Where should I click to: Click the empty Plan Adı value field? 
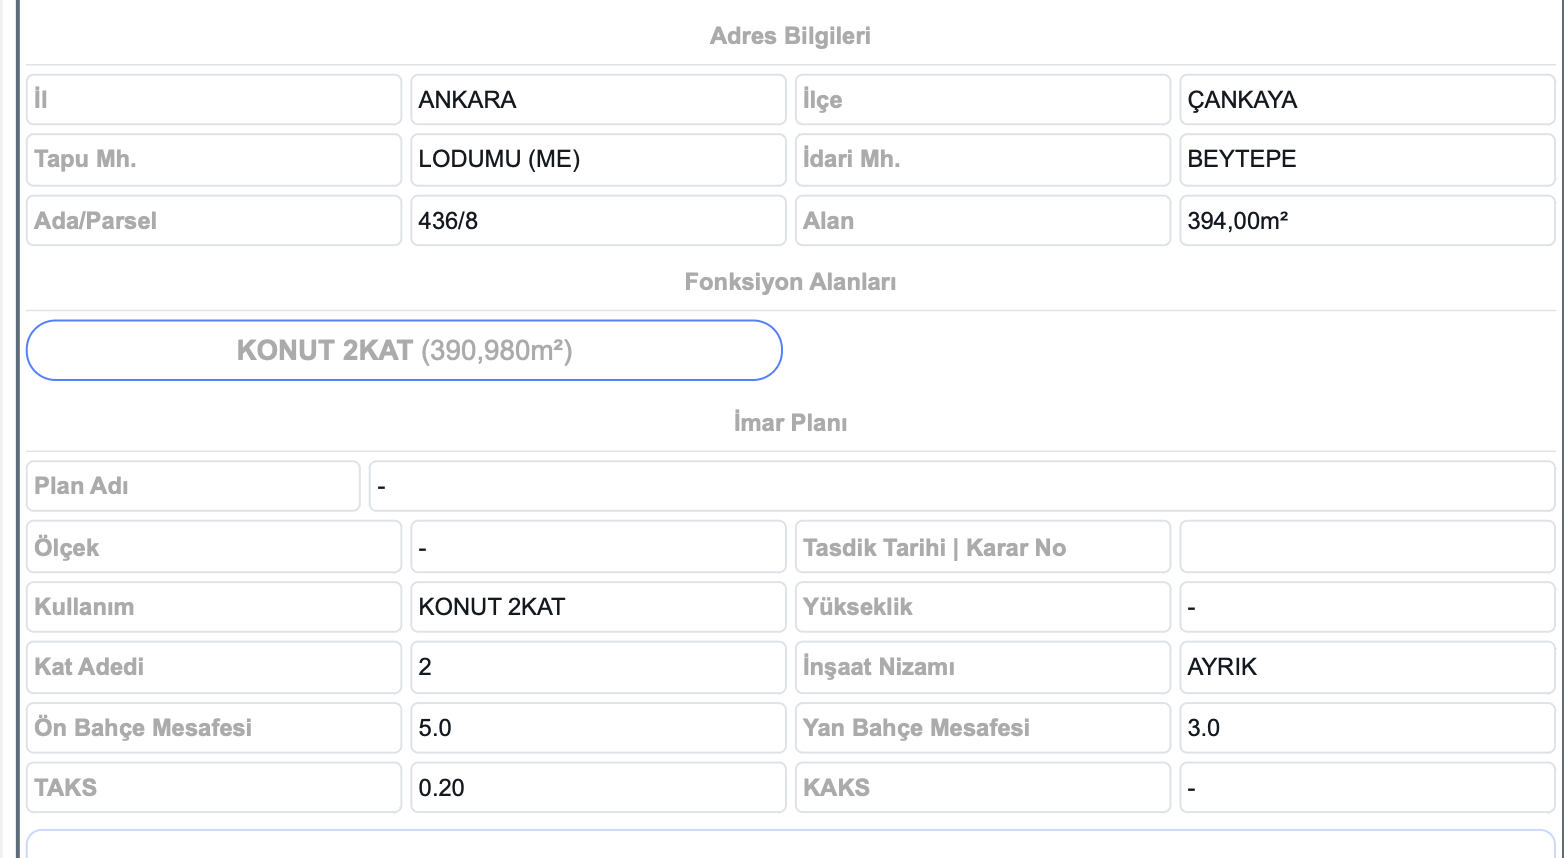tap(961, 486)
